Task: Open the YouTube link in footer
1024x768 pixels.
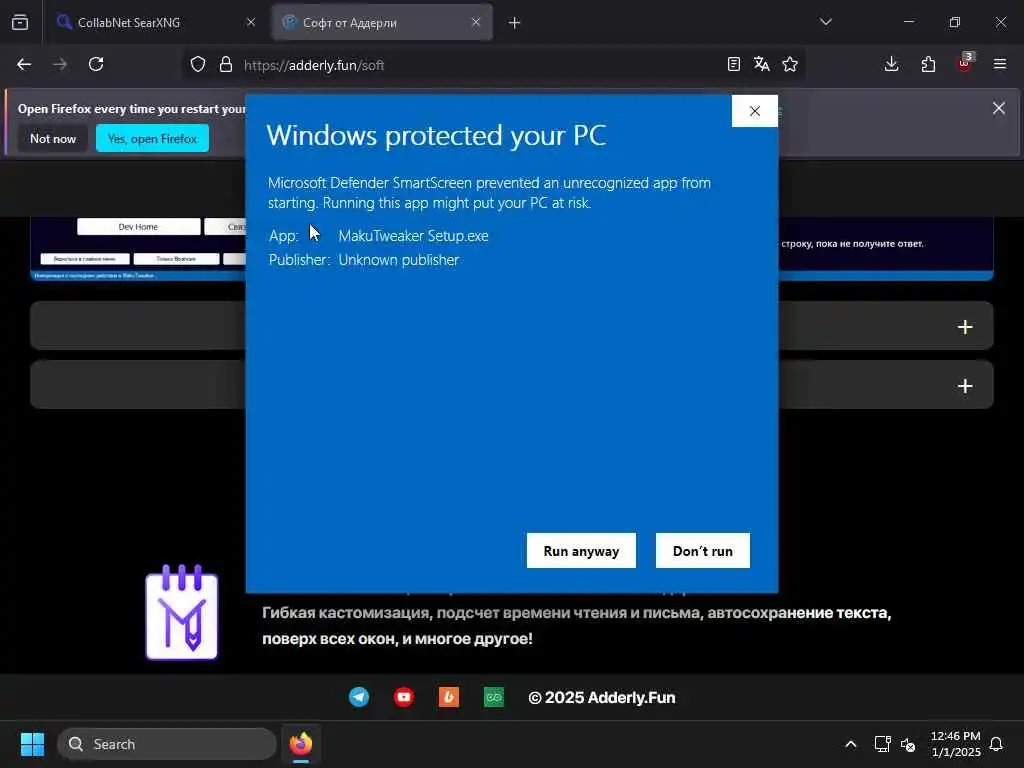Action: pos(404,697)
